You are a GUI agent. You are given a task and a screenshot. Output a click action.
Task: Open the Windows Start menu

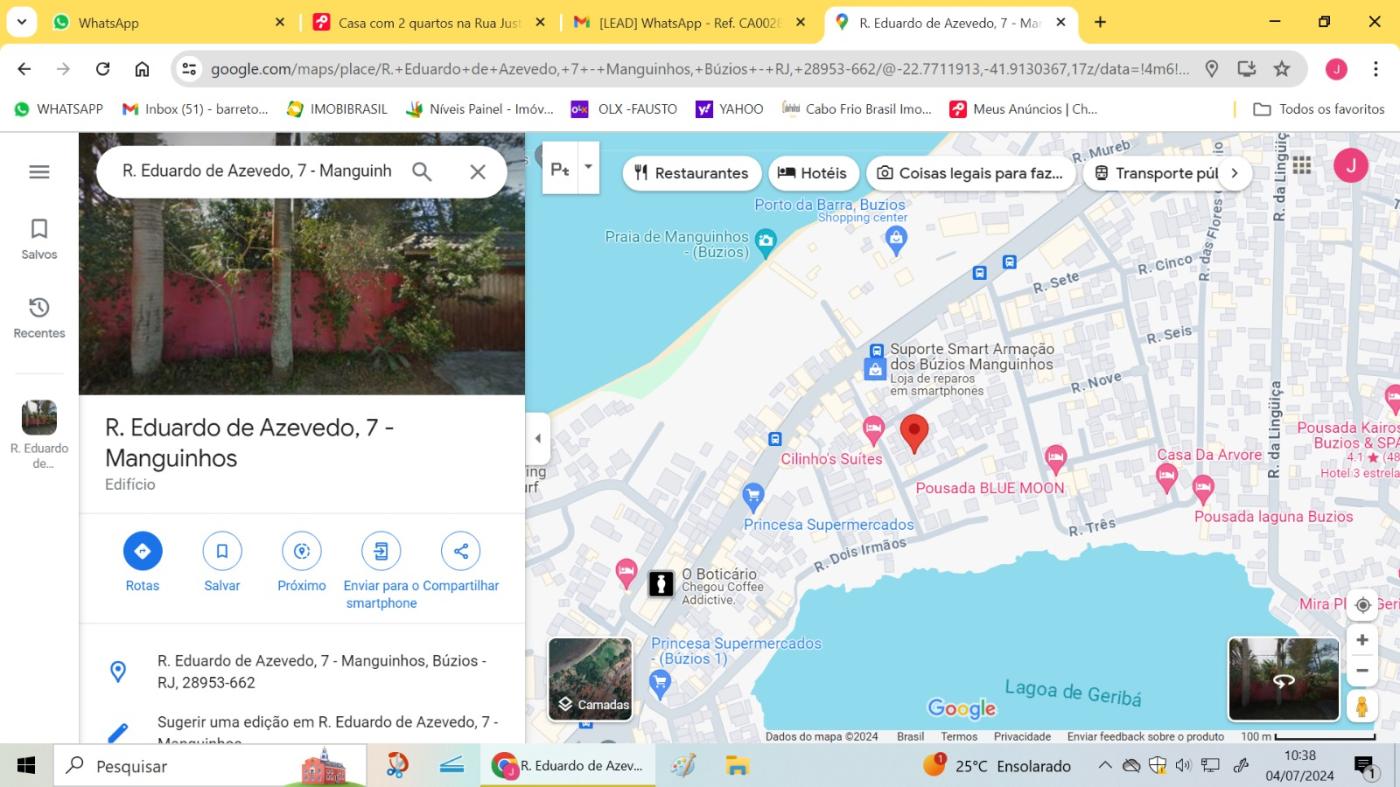tap(26, 766)
